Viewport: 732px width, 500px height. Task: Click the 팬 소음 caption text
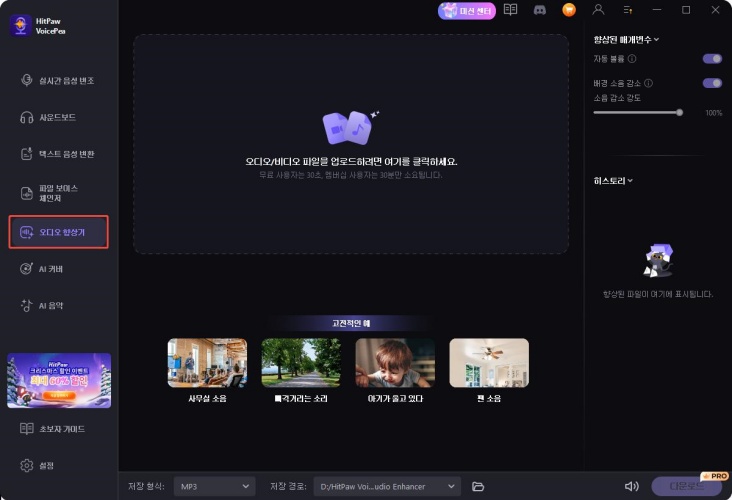(489, 398)
